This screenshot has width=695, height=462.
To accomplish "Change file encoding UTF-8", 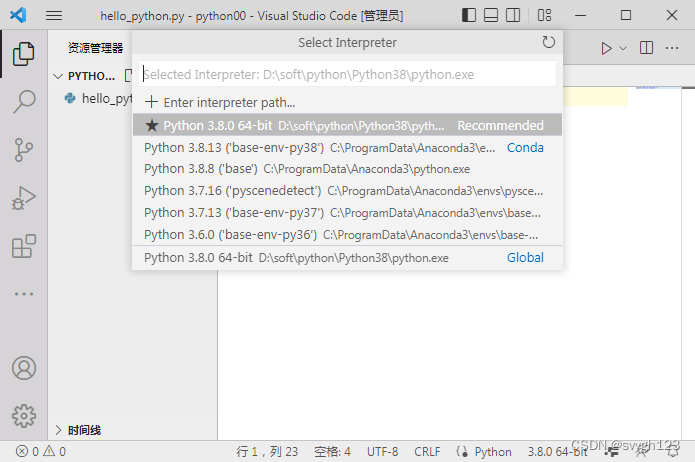I will click(x=382, y=451).
